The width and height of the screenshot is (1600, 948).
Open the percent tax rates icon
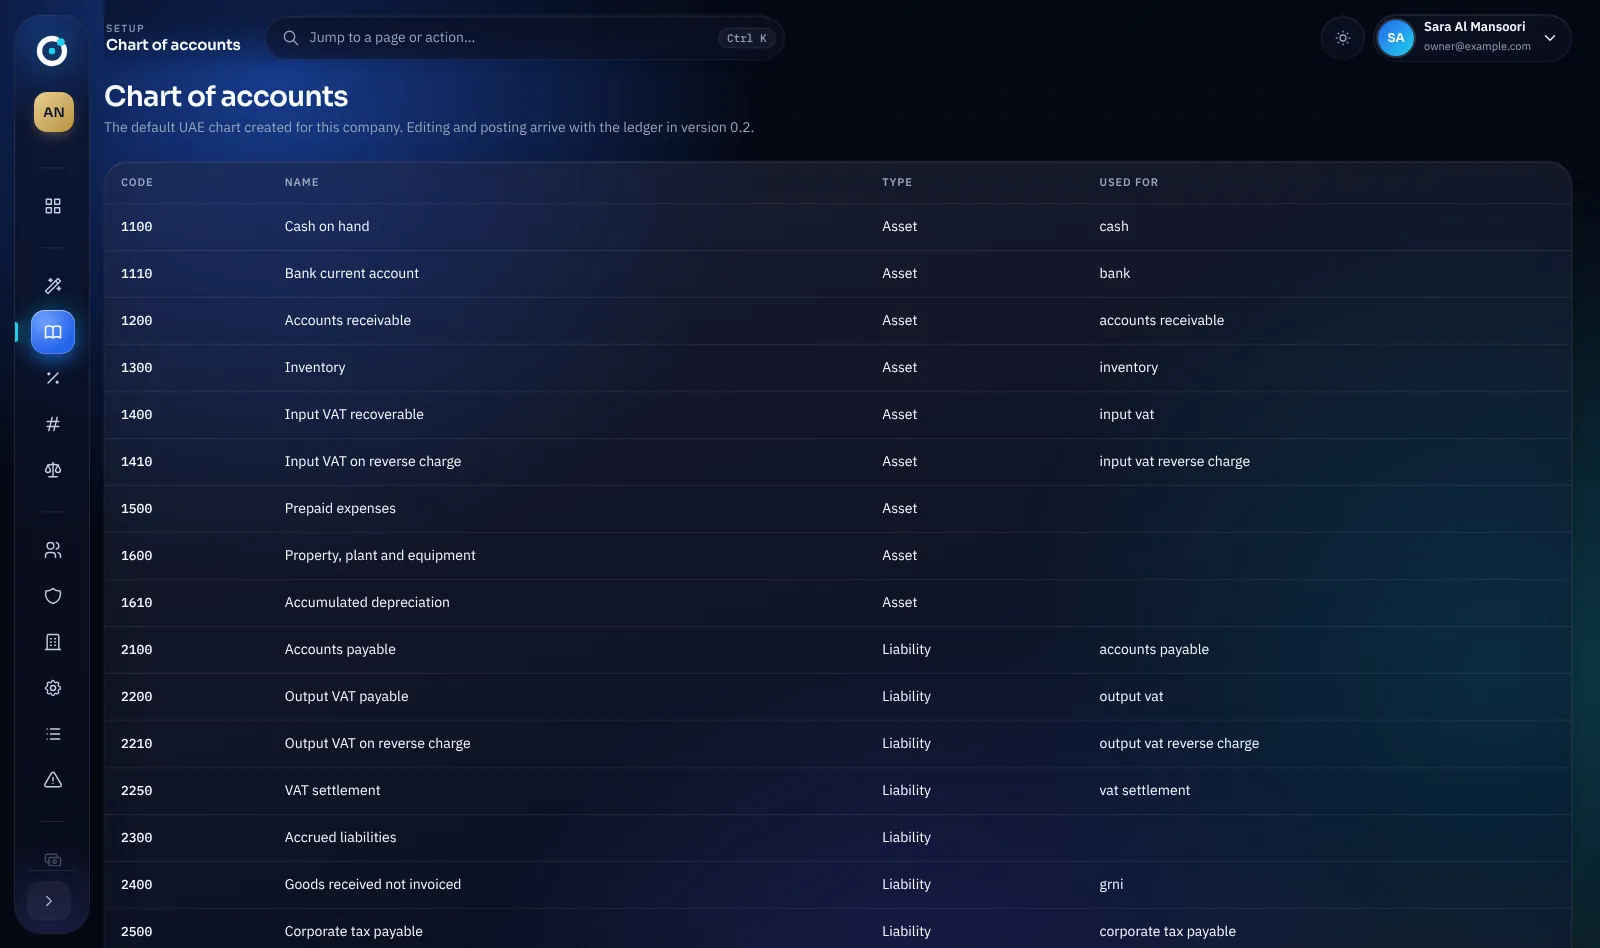(x=53, y=378)
